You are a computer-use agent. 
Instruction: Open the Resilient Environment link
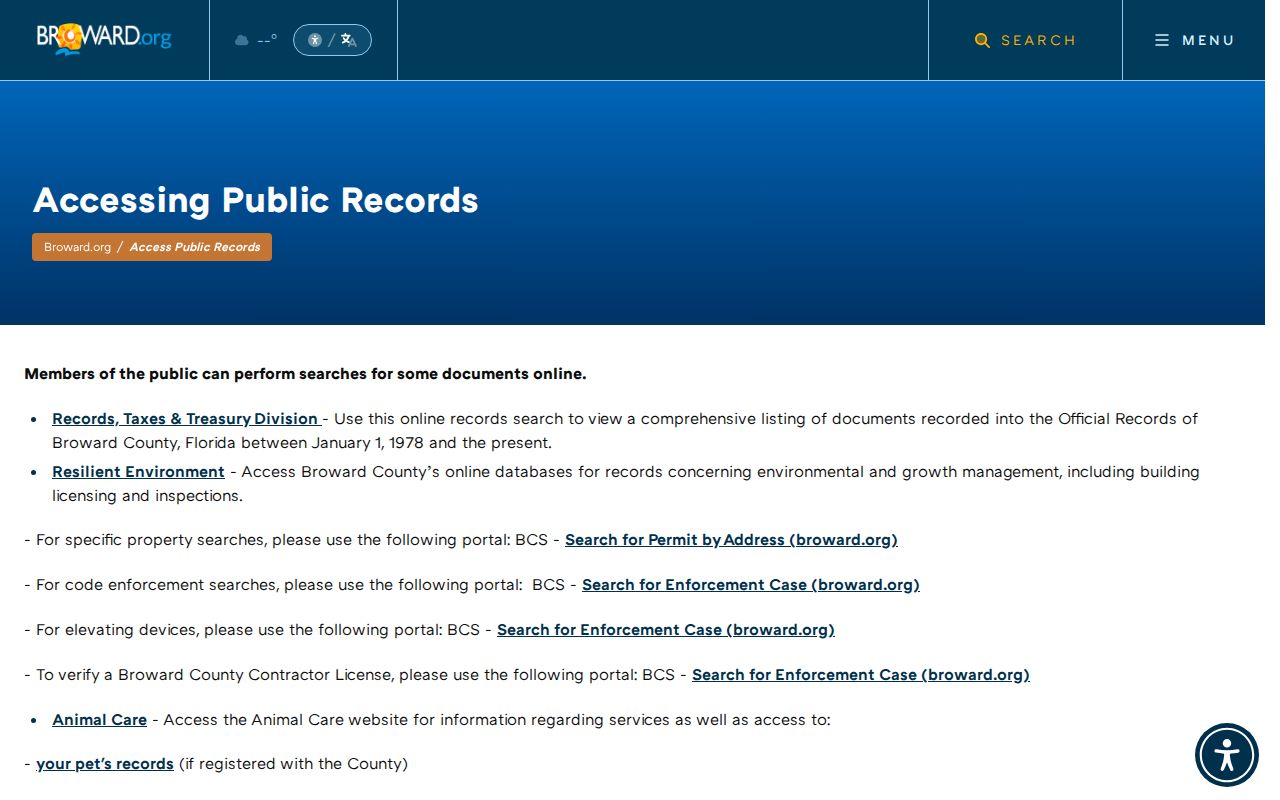138,472
